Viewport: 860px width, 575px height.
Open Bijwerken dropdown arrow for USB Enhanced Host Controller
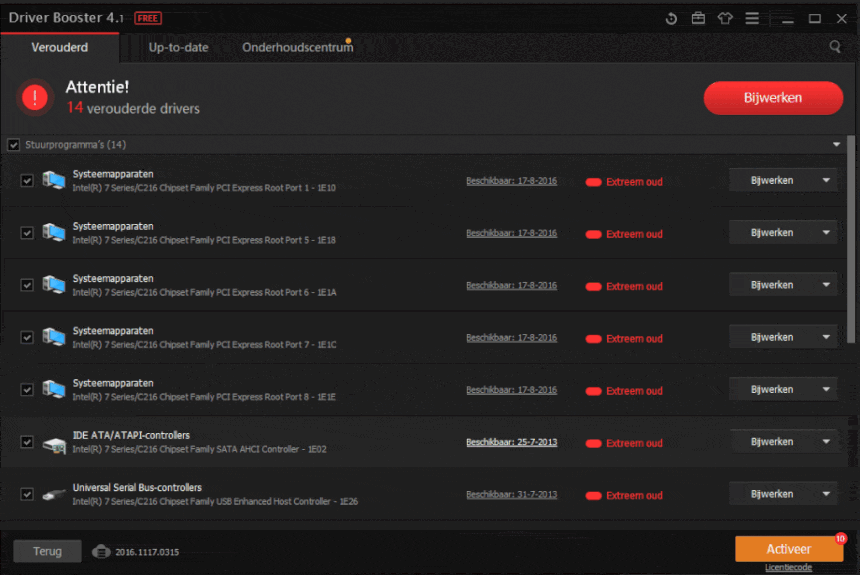[x=826, y=494]
